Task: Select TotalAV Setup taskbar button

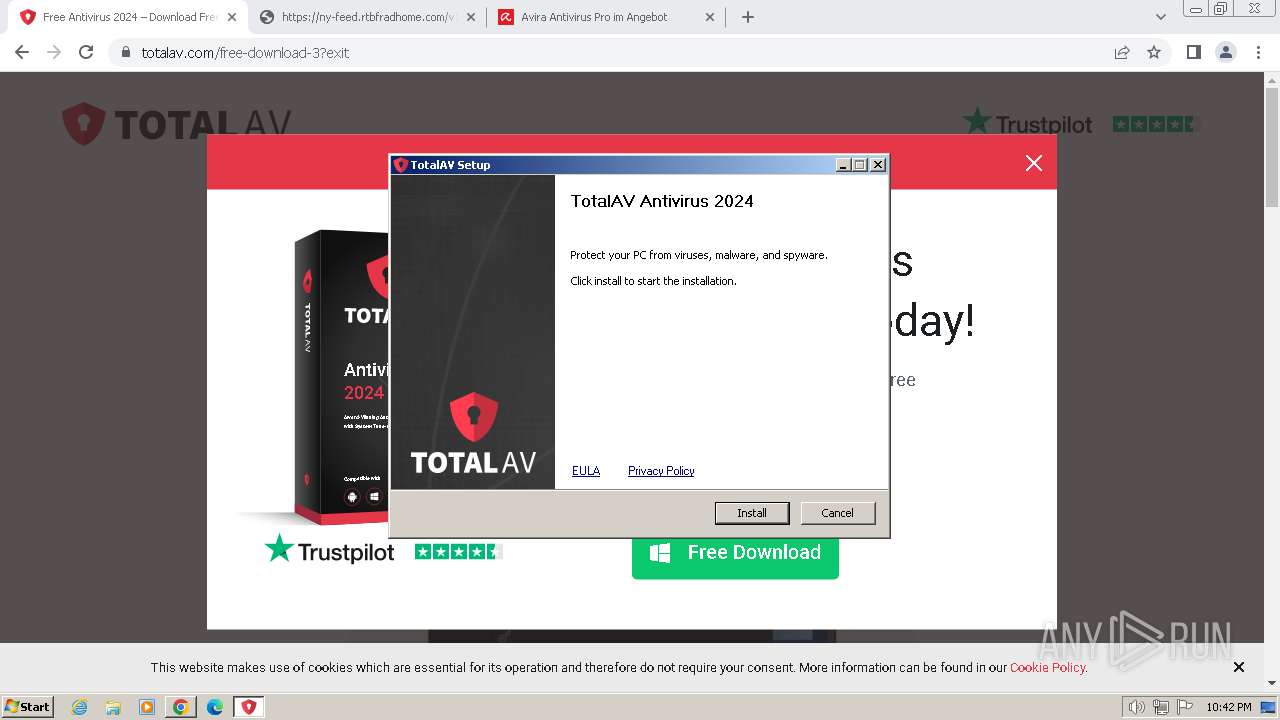Action: (249, 707)
